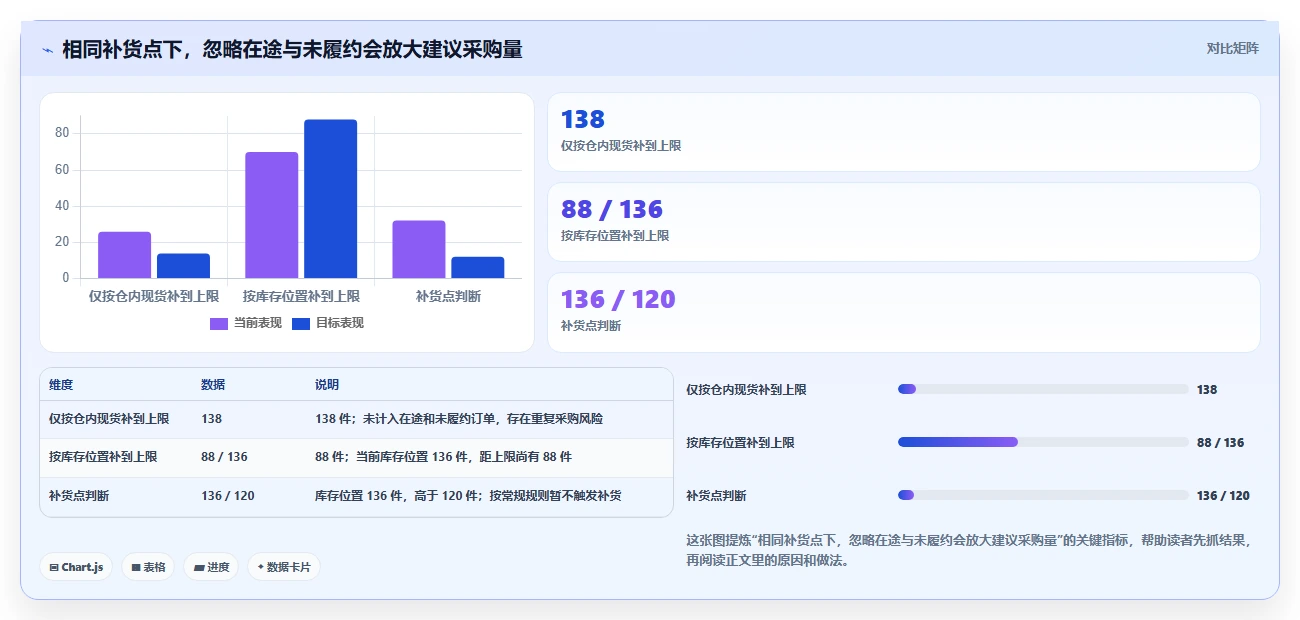The width and height of the screenshot is (1300, 620).
Task: Click the large 88 / 136 card figure
Action: pos(612,209)
